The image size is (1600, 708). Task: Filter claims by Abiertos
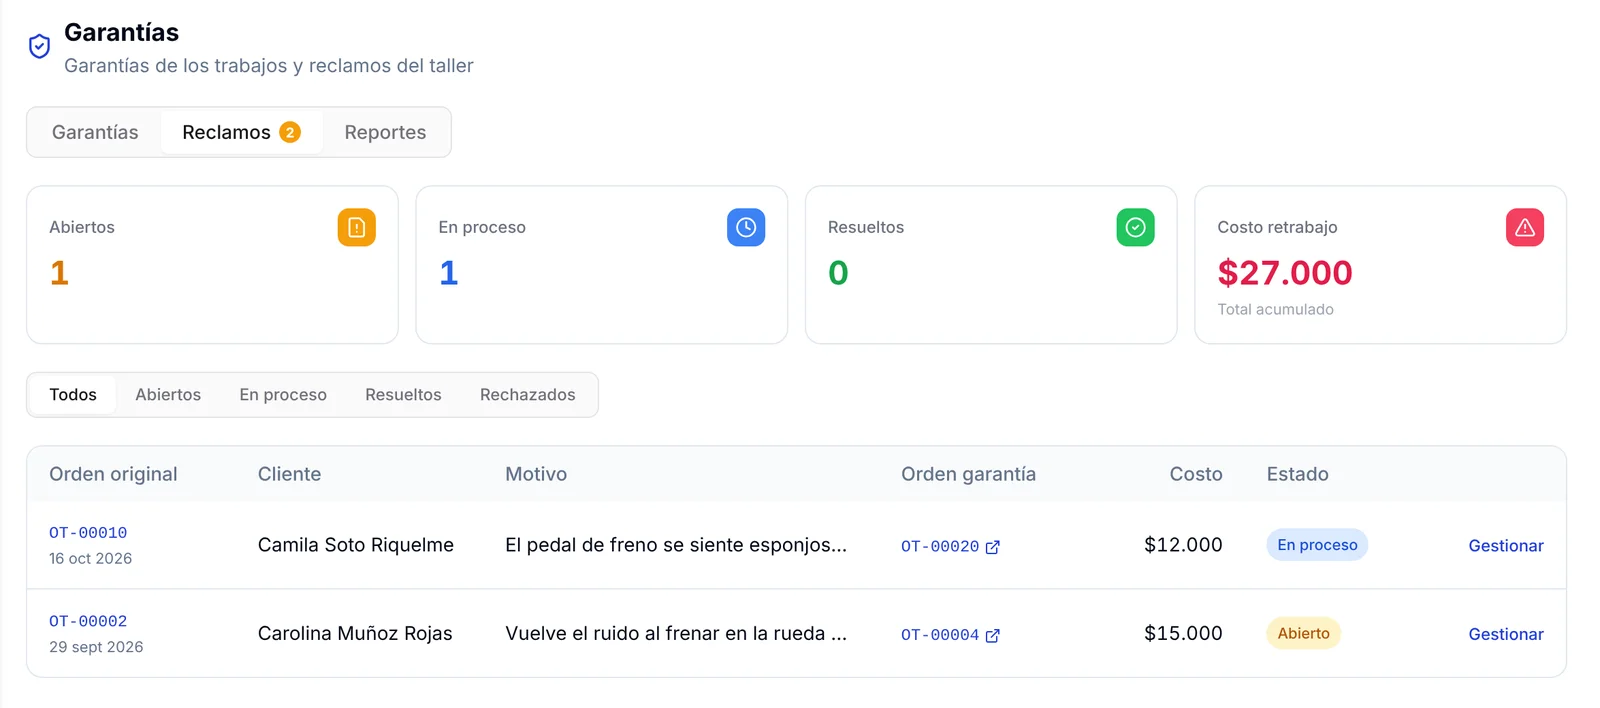point(168,395)
